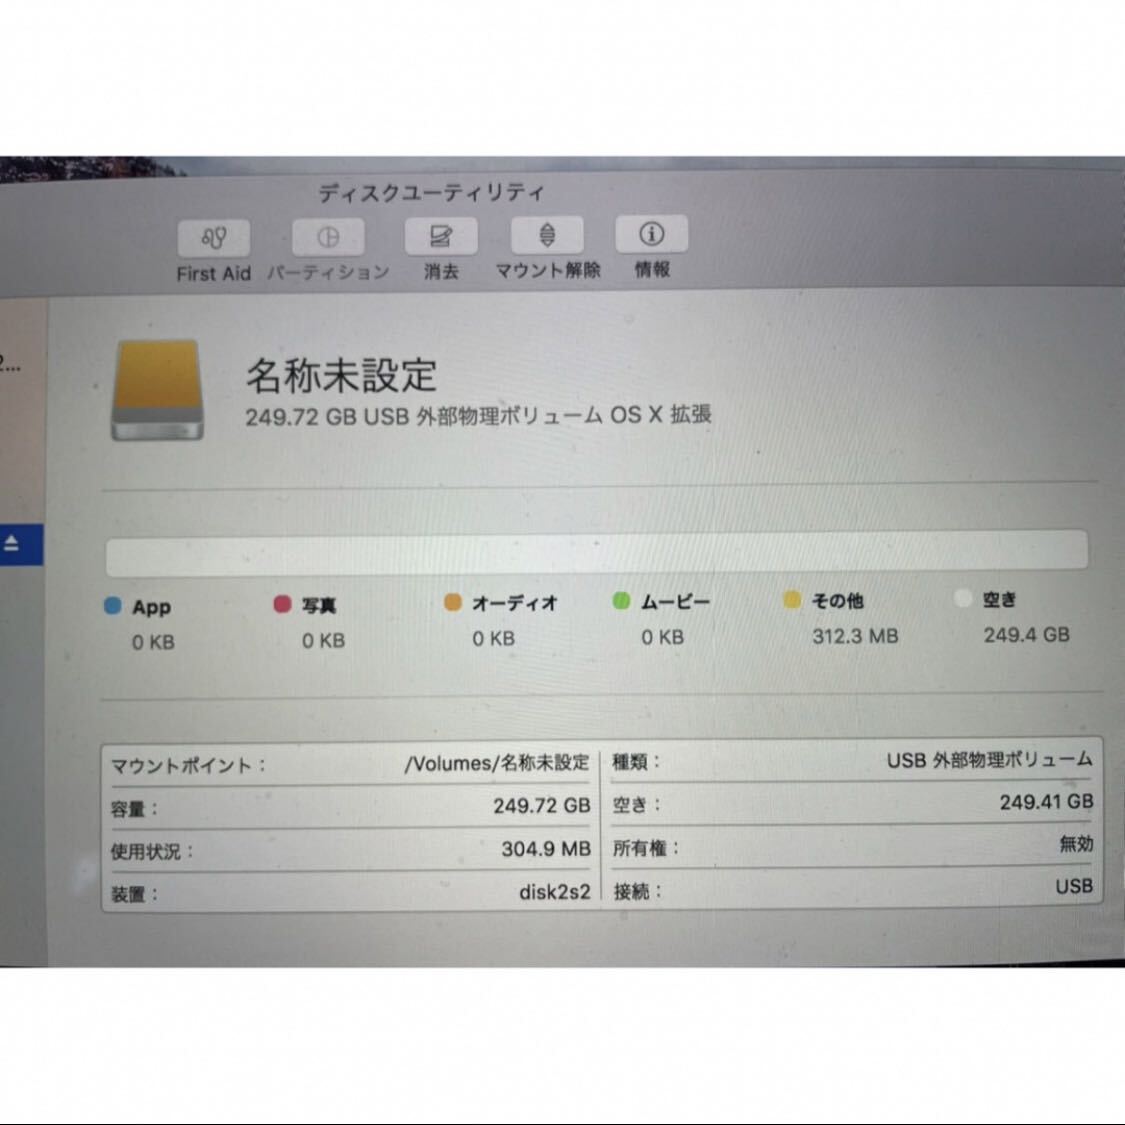The height and width of the screenshot is (1125, 1125).
Task: Click the disk2s2 device value
Action: tap(556, 893)
